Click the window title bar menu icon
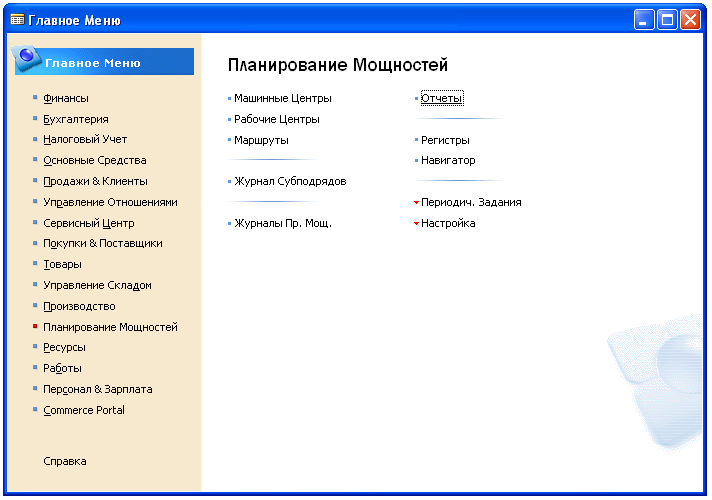712x500 pixels. click(x=17, y=20)
